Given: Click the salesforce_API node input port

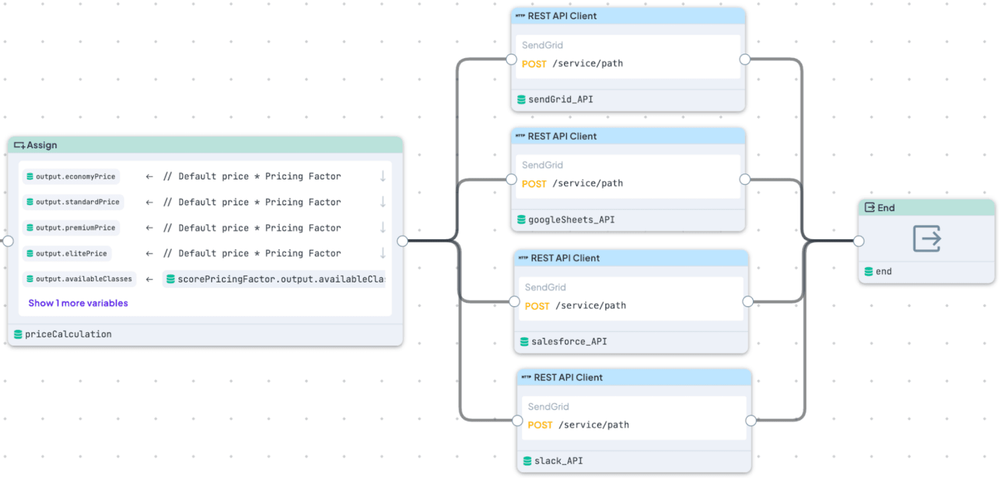Looking at the screenshot, I should [513, 301].
